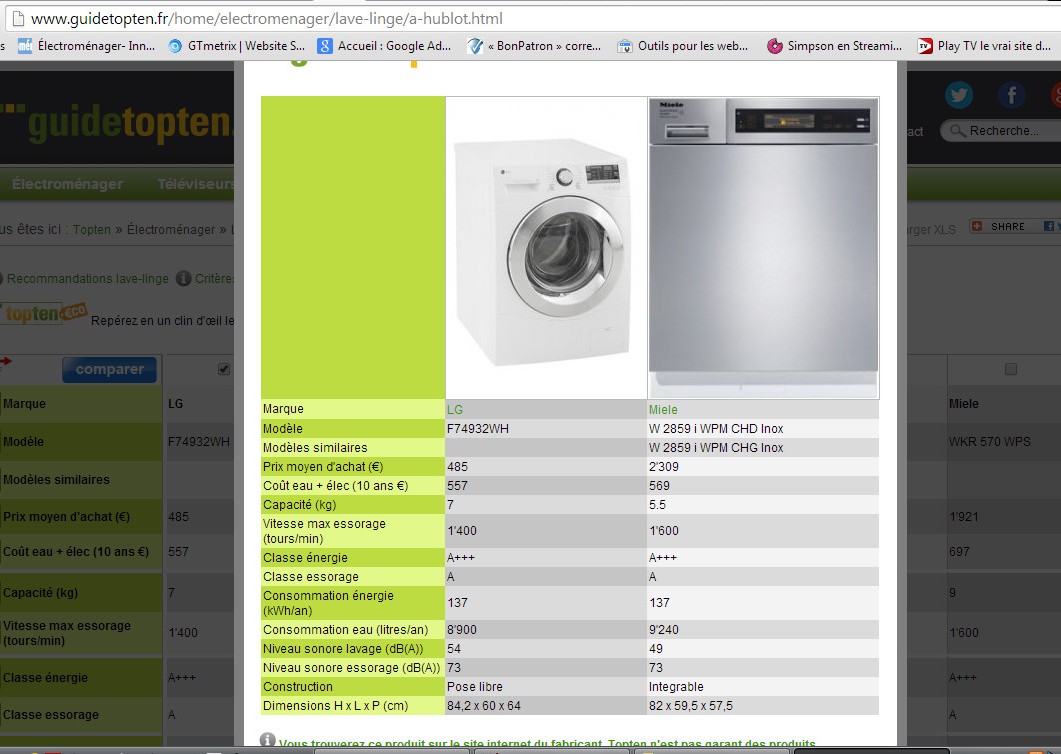This screenshot has width=1061, height=754.
Task: Click the W 2859 i WPM CHD Inox model
Action: (x=716, y=428)
